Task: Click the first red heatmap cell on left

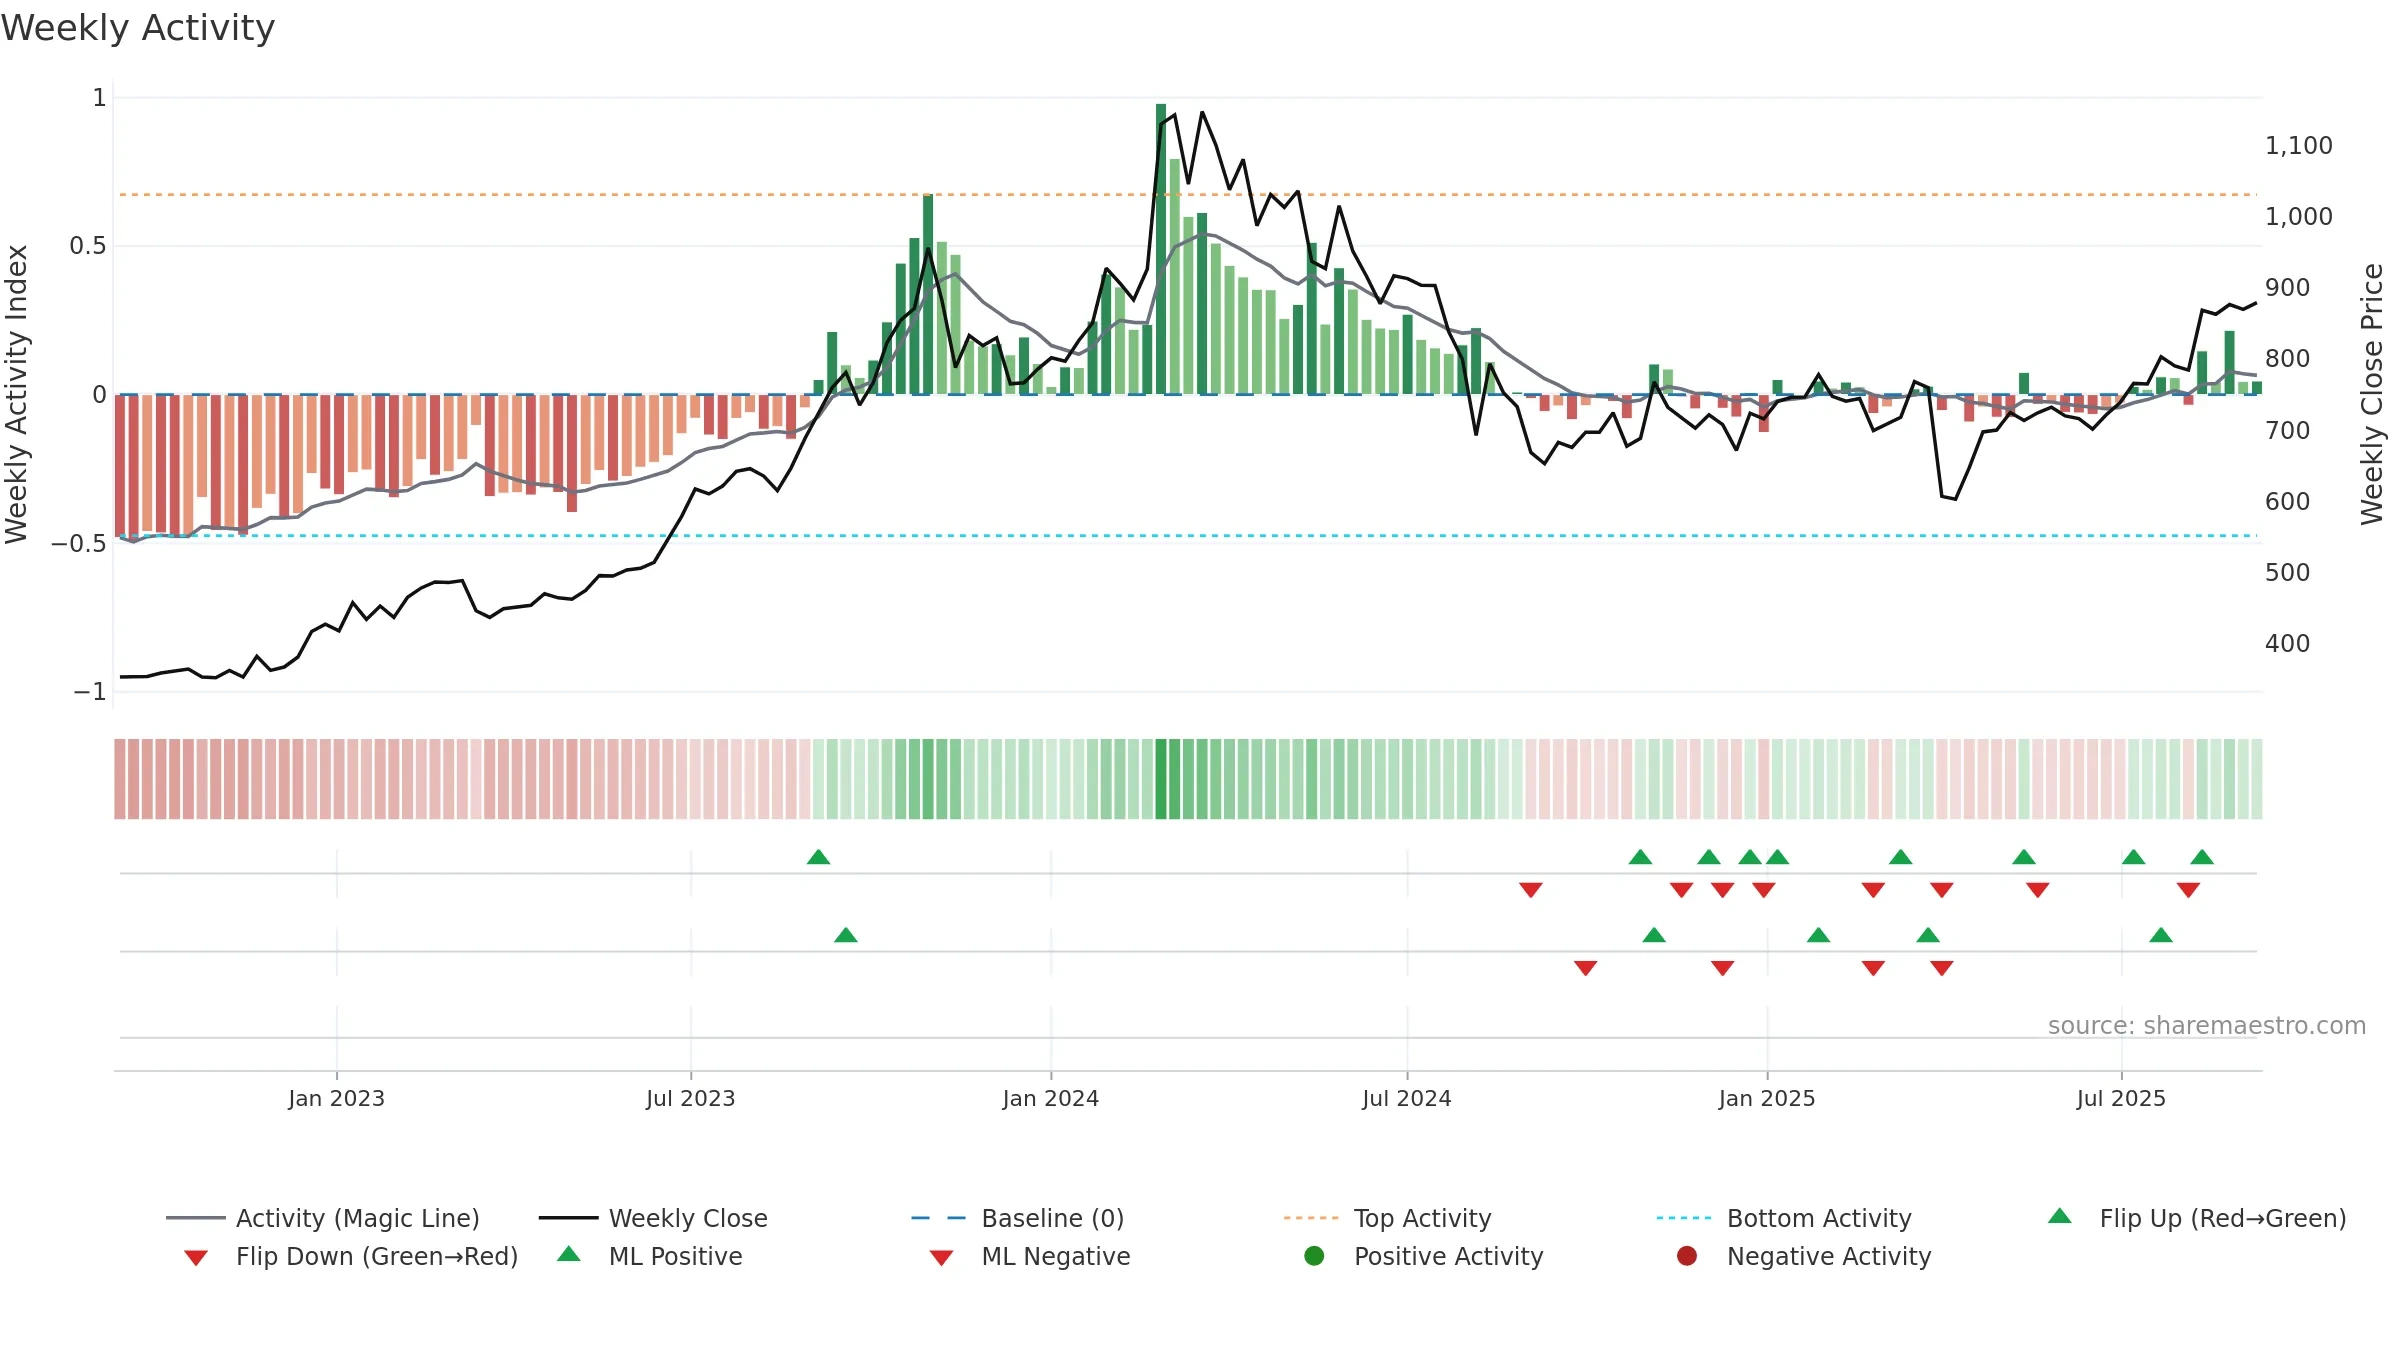Action: point(120,779)
